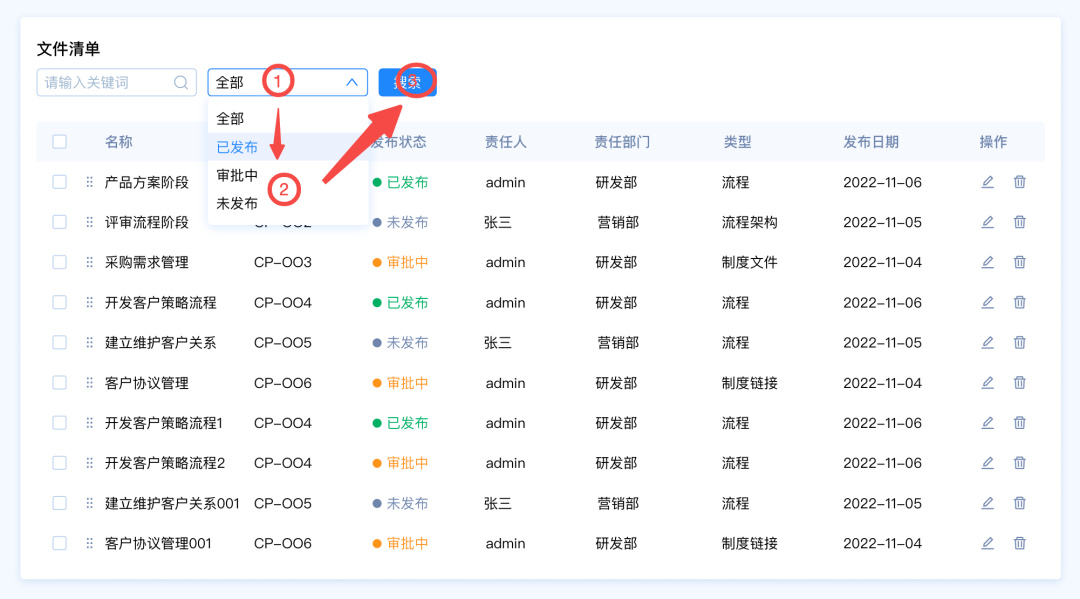The height and width of the screenshot is (599, 1080).
Task: Click the blue 搜索 button
Action: coord(407,83)
